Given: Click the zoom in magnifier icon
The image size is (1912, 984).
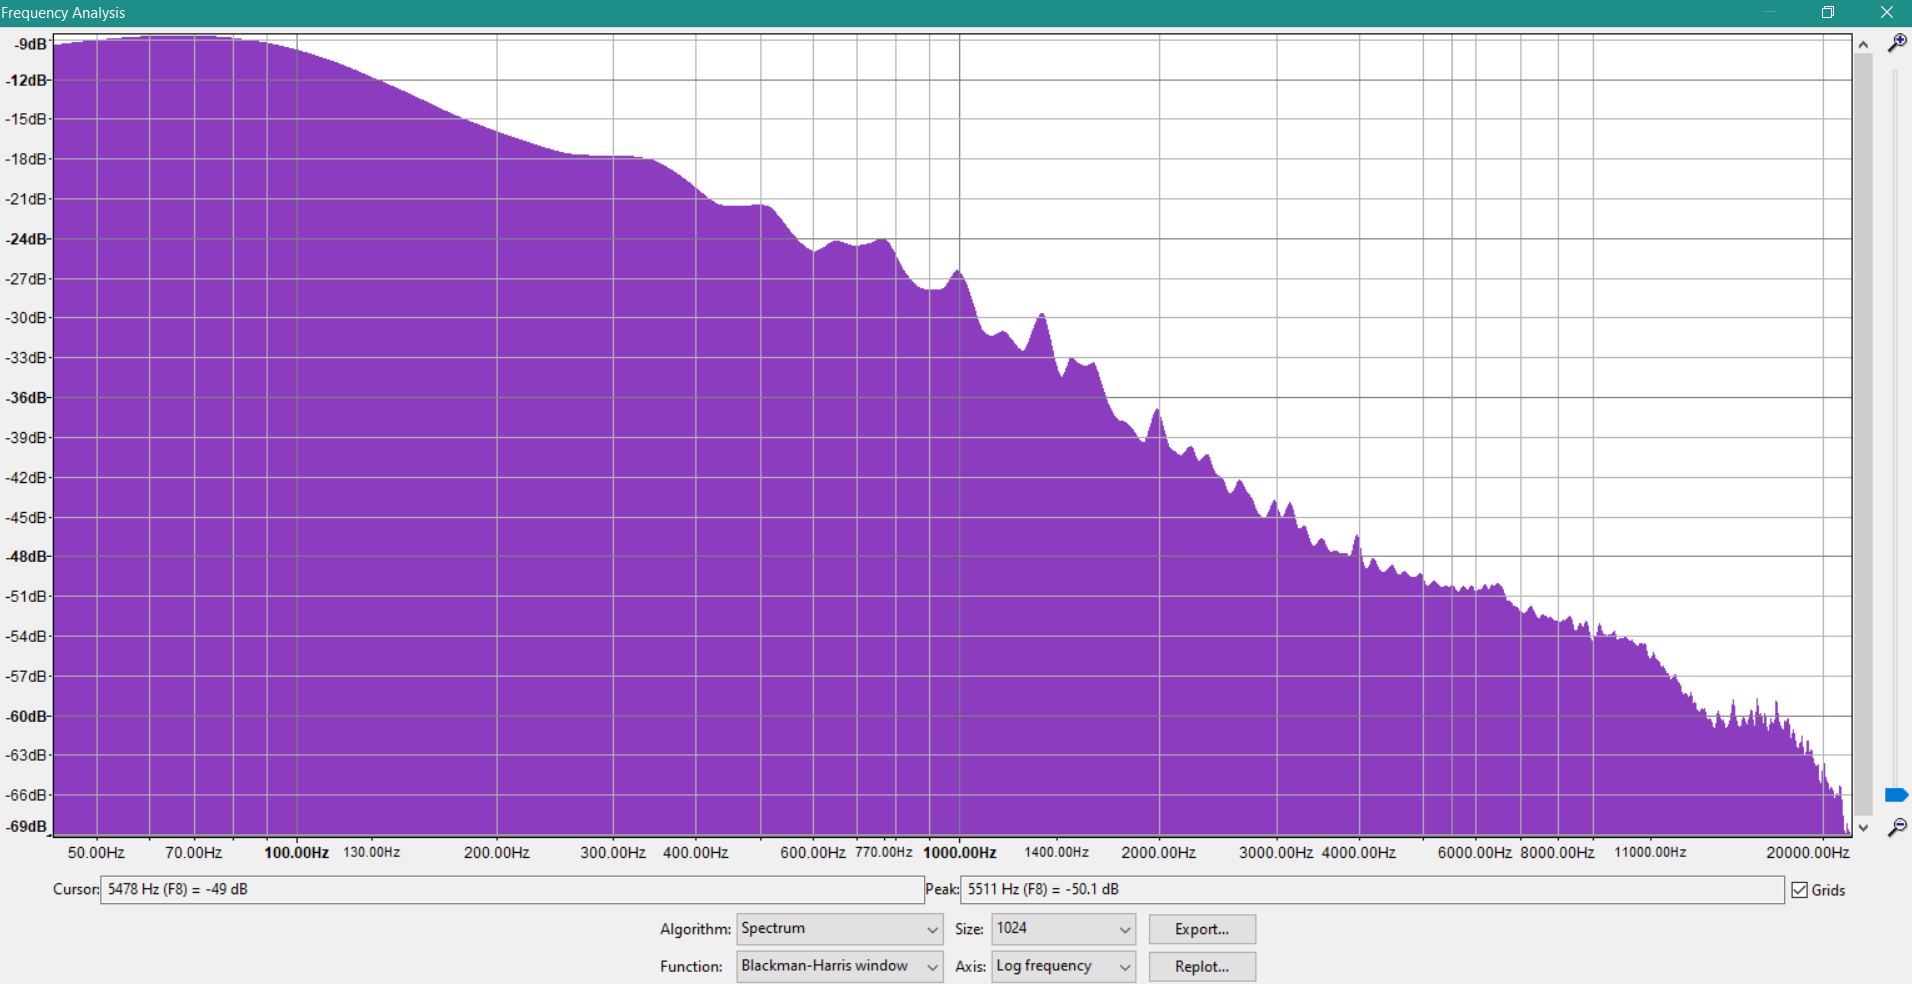Looking at the screenshot, I should pyautogui.click(x=1896, y=43).
